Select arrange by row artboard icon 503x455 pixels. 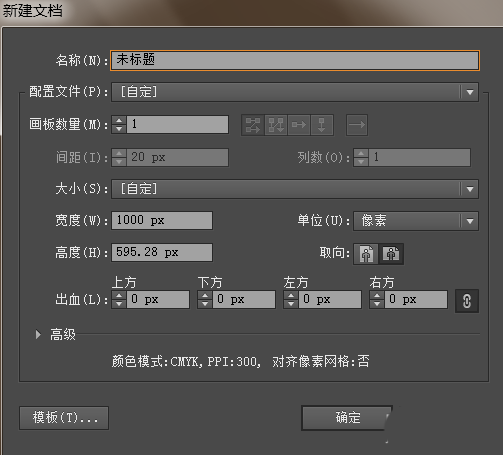(x=299, y=125)
